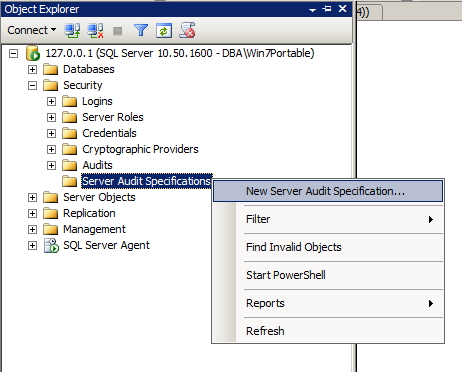Expand the Management node
Screen dimensions: 462x372
pyautogui.click(x=32, y=229)
